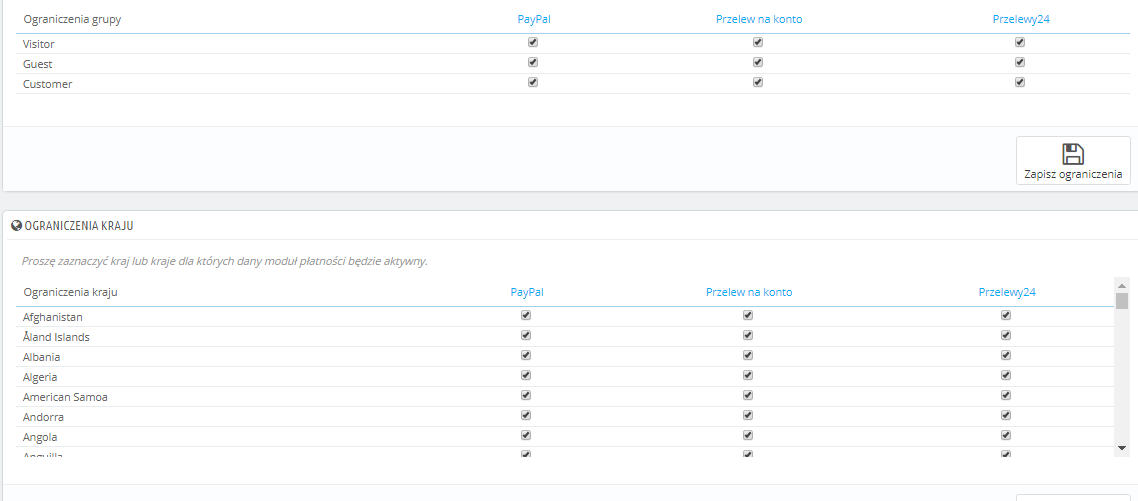Toggle Przelew na konto for Guest
This screenshot has height=501, width=1138.
coord(758,62)
